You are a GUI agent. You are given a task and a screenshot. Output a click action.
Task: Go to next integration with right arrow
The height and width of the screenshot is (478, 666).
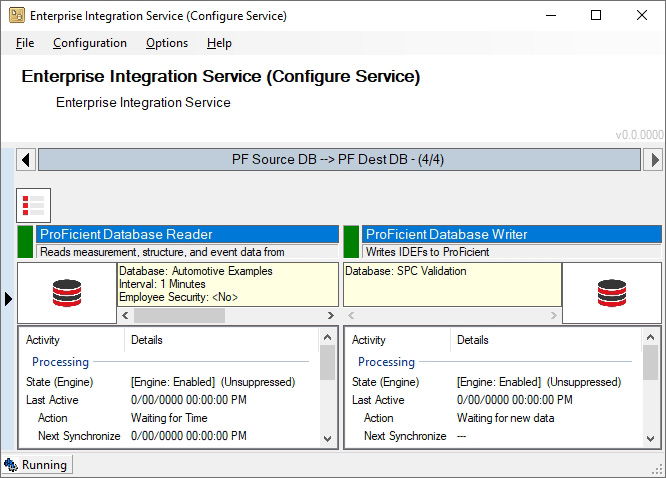pos(652,160)
